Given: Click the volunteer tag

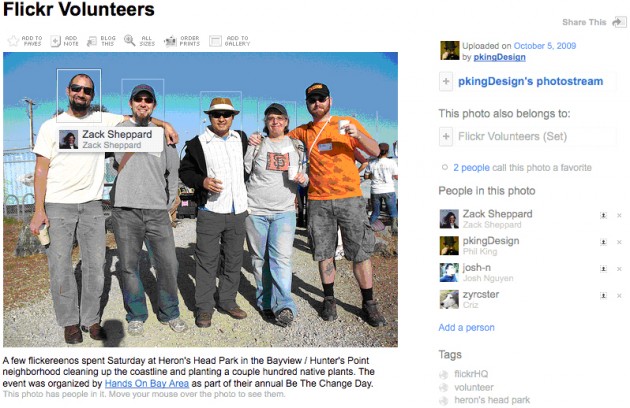Looking at the screenshot, I should coord(474,387).
